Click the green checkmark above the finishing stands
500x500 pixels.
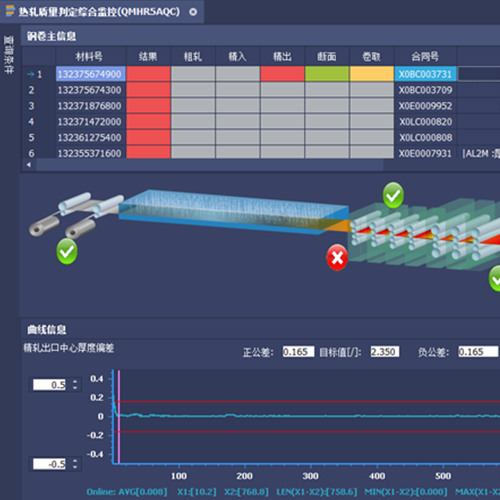coord(393,195)
